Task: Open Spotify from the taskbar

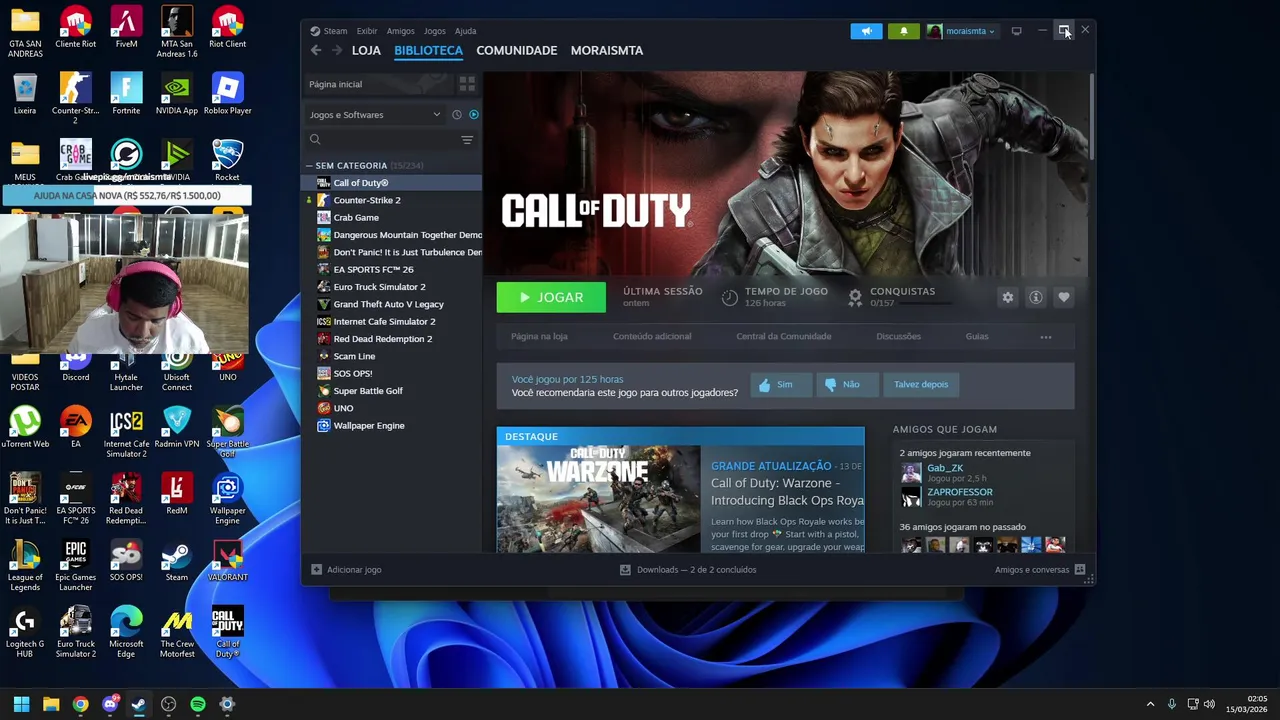Action: pos(198,704)
